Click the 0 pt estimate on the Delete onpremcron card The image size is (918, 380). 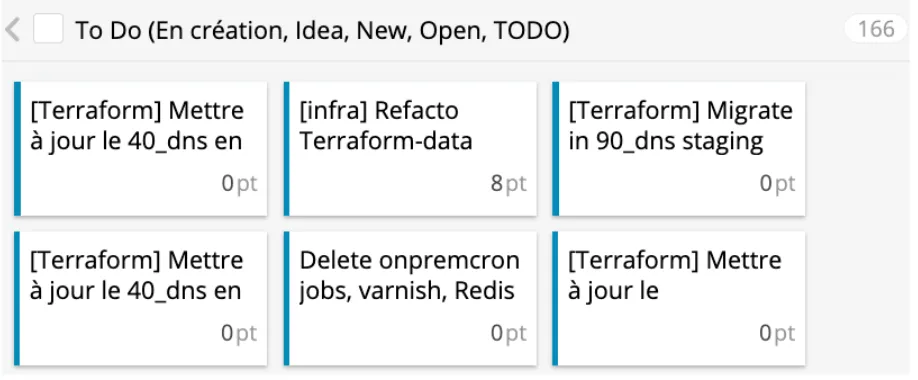pyautogui.click(x=508, y=334)
